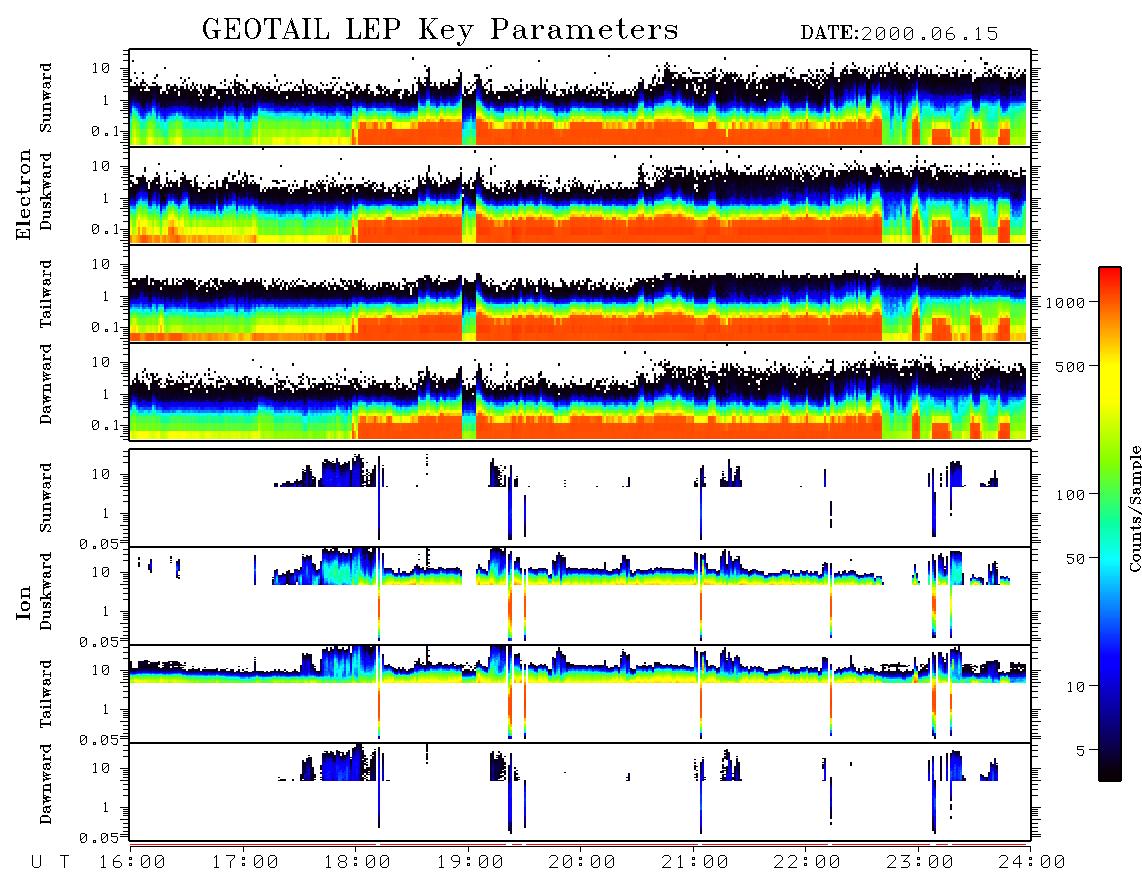Select the Electron "Tailward" panel label
Screen dimensions: 1142x880
click(46, 294)
